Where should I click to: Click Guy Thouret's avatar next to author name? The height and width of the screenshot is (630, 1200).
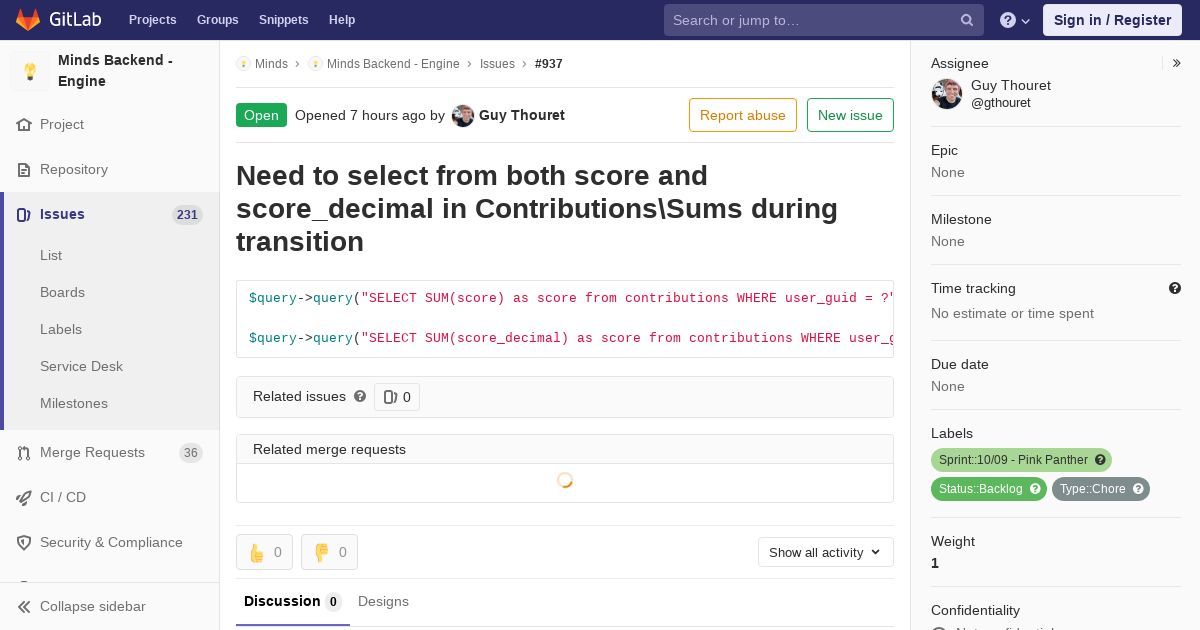463,116
